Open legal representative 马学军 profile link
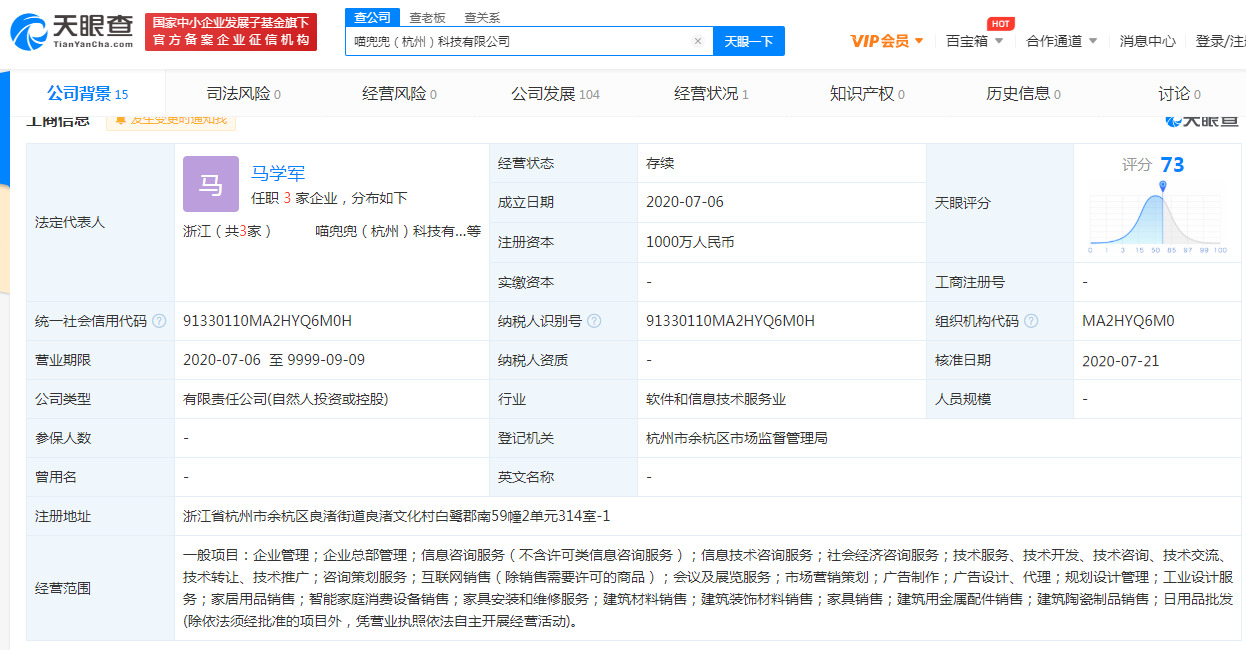 point(278,173)
